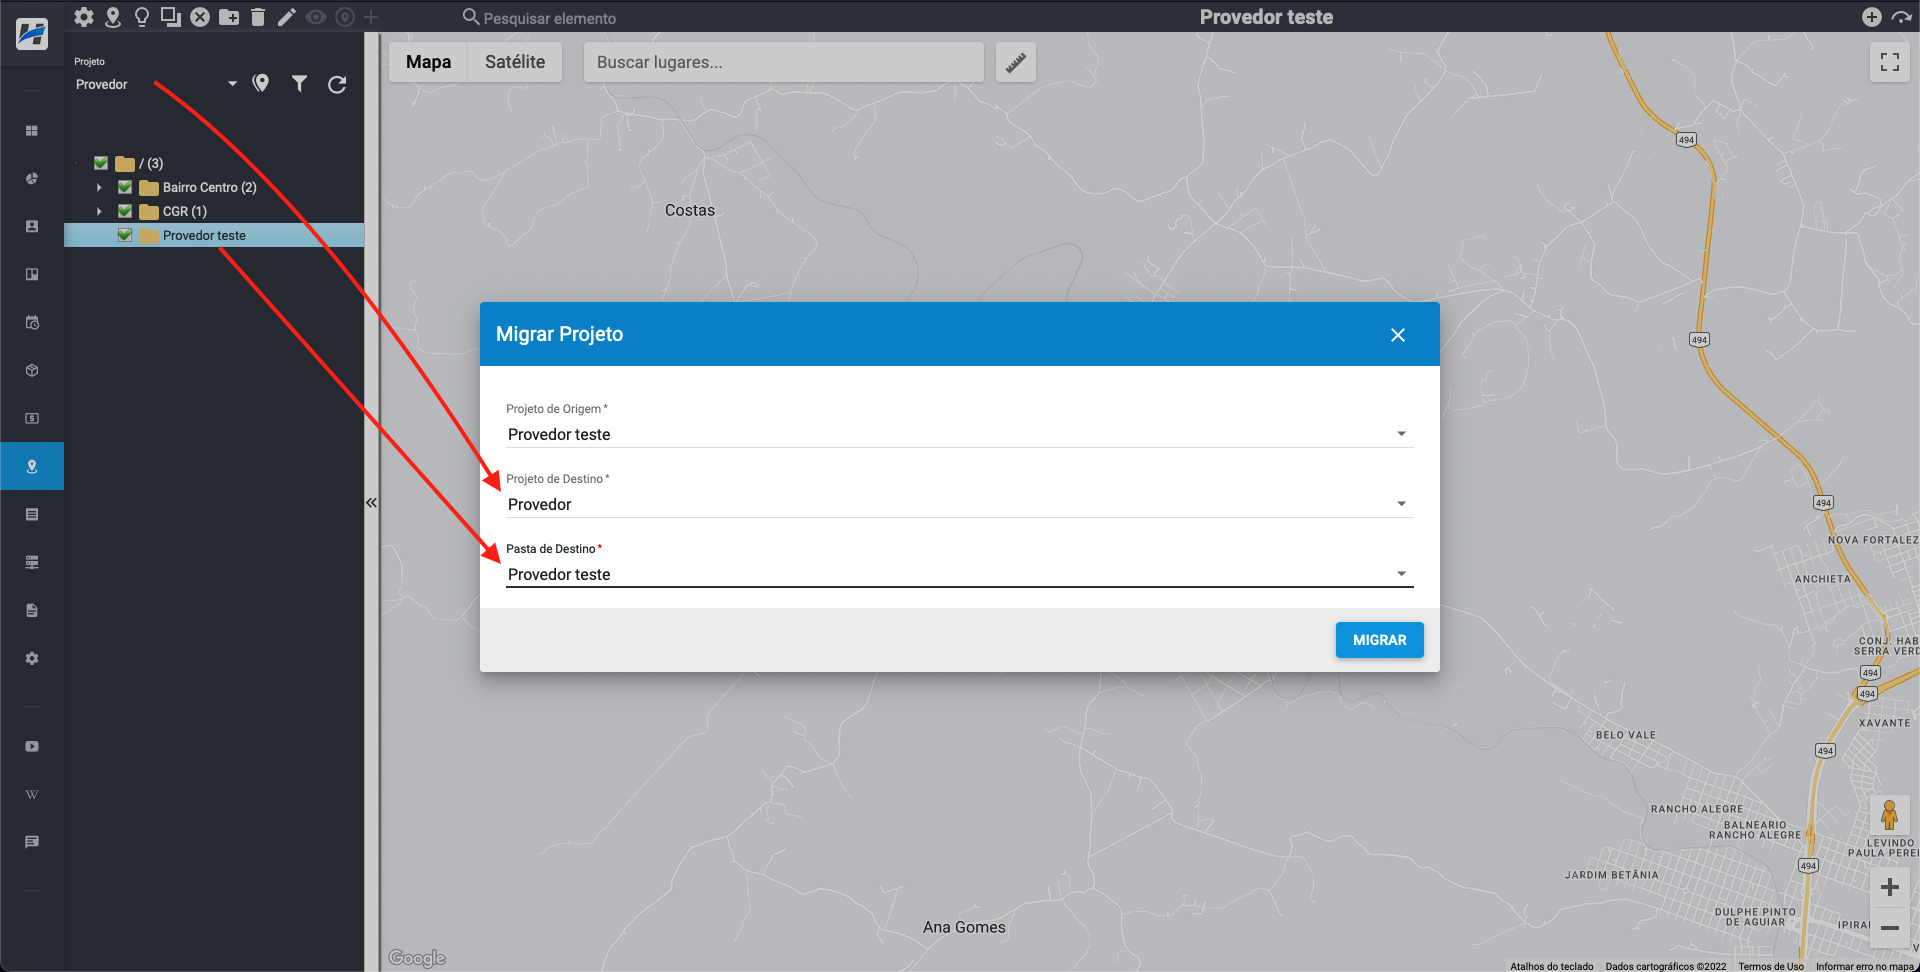Image resolution: width=1920 pixels, height=972 pixels.
Task: Switch to the Mapa view tab
Action: pos(428,62)
